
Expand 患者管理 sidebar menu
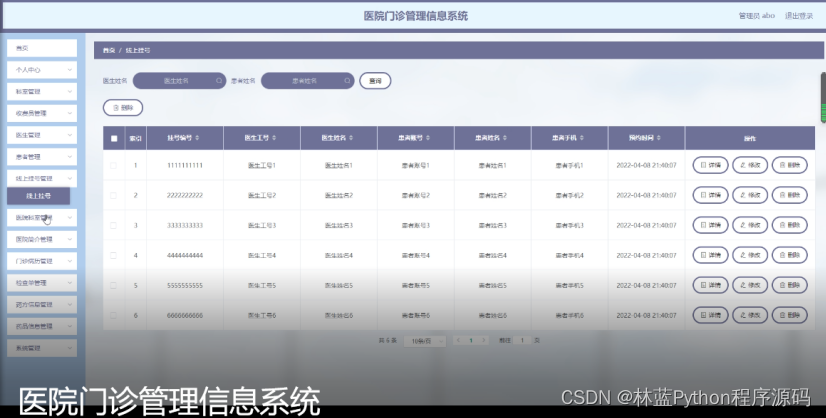(42, 157)
